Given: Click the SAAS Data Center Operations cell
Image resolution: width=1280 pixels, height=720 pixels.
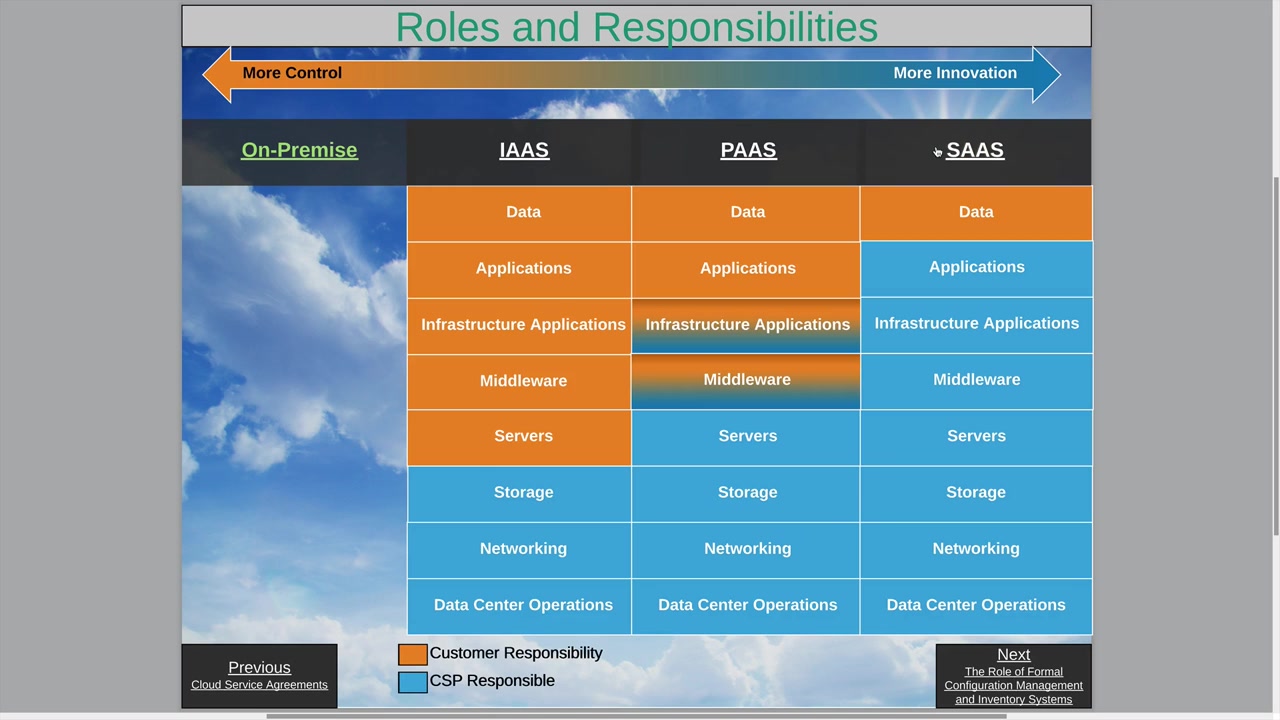Looking at the screenshot, I should tap(976, 606).
